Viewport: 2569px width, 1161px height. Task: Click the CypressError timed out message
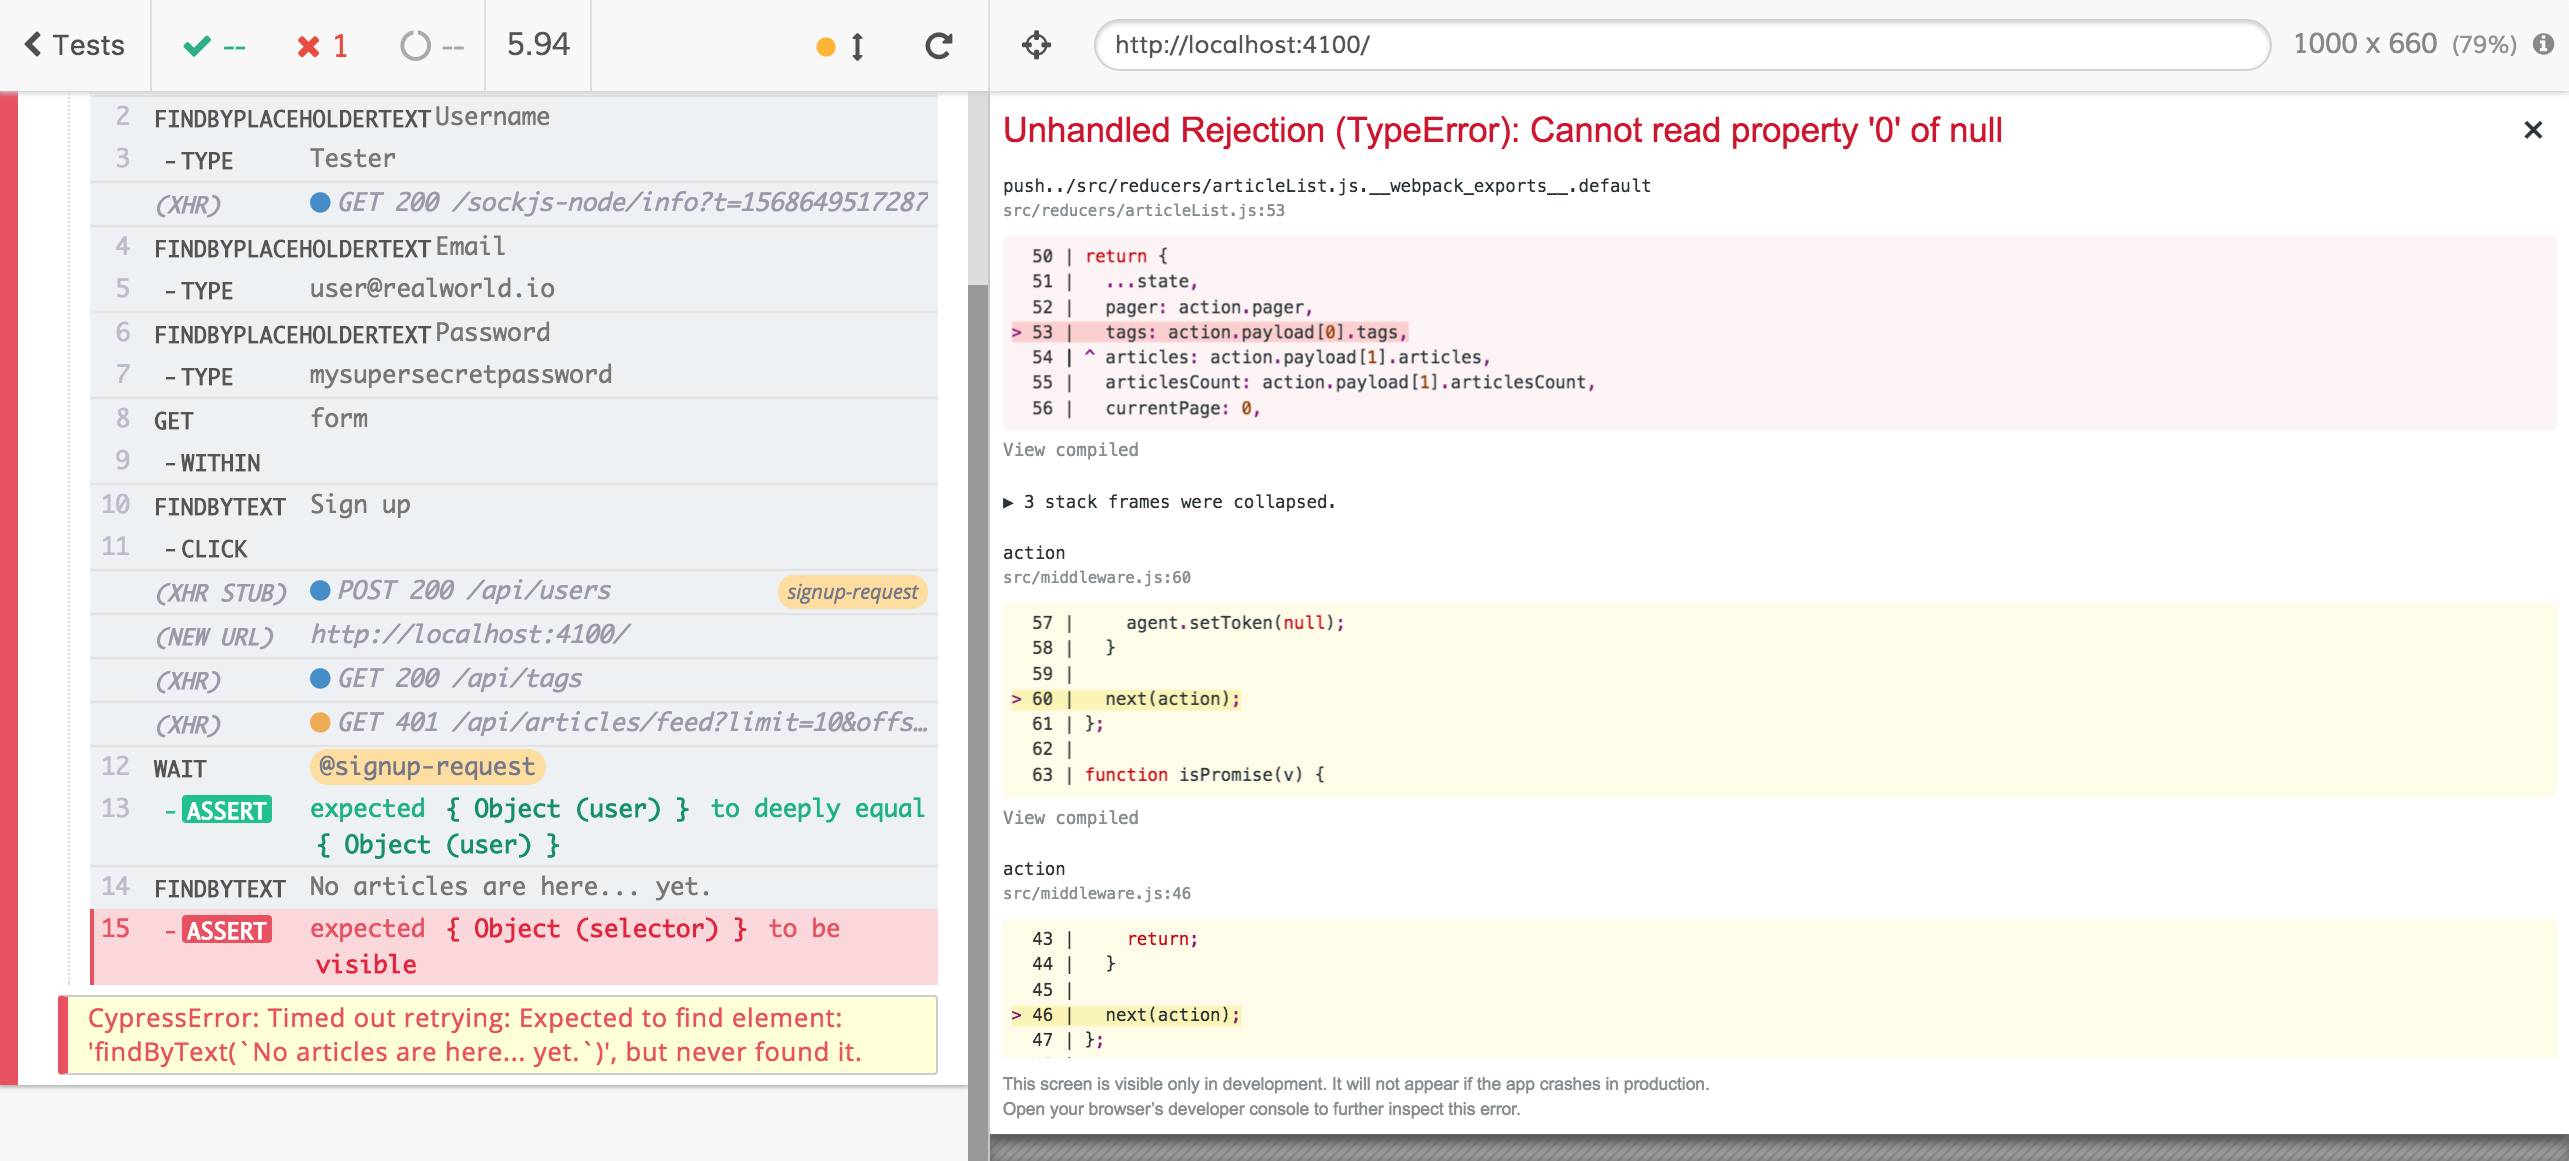point(498,1035)
